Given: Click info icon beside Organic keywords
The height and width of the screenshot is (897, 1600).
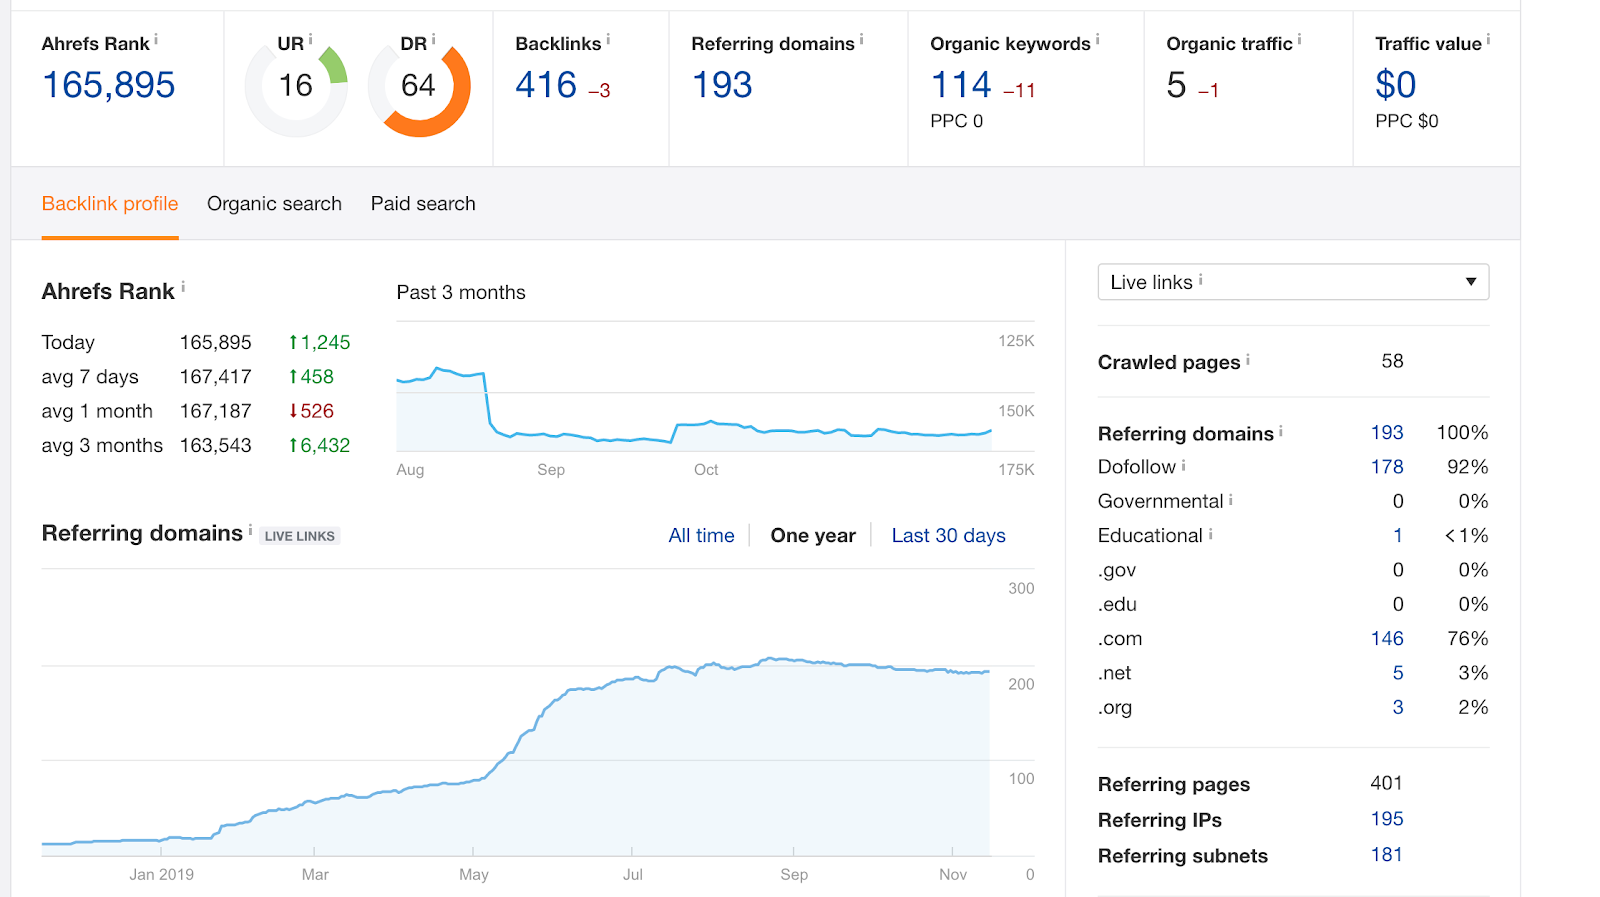Looking at the screenshot, I should tap(1097, 40).
